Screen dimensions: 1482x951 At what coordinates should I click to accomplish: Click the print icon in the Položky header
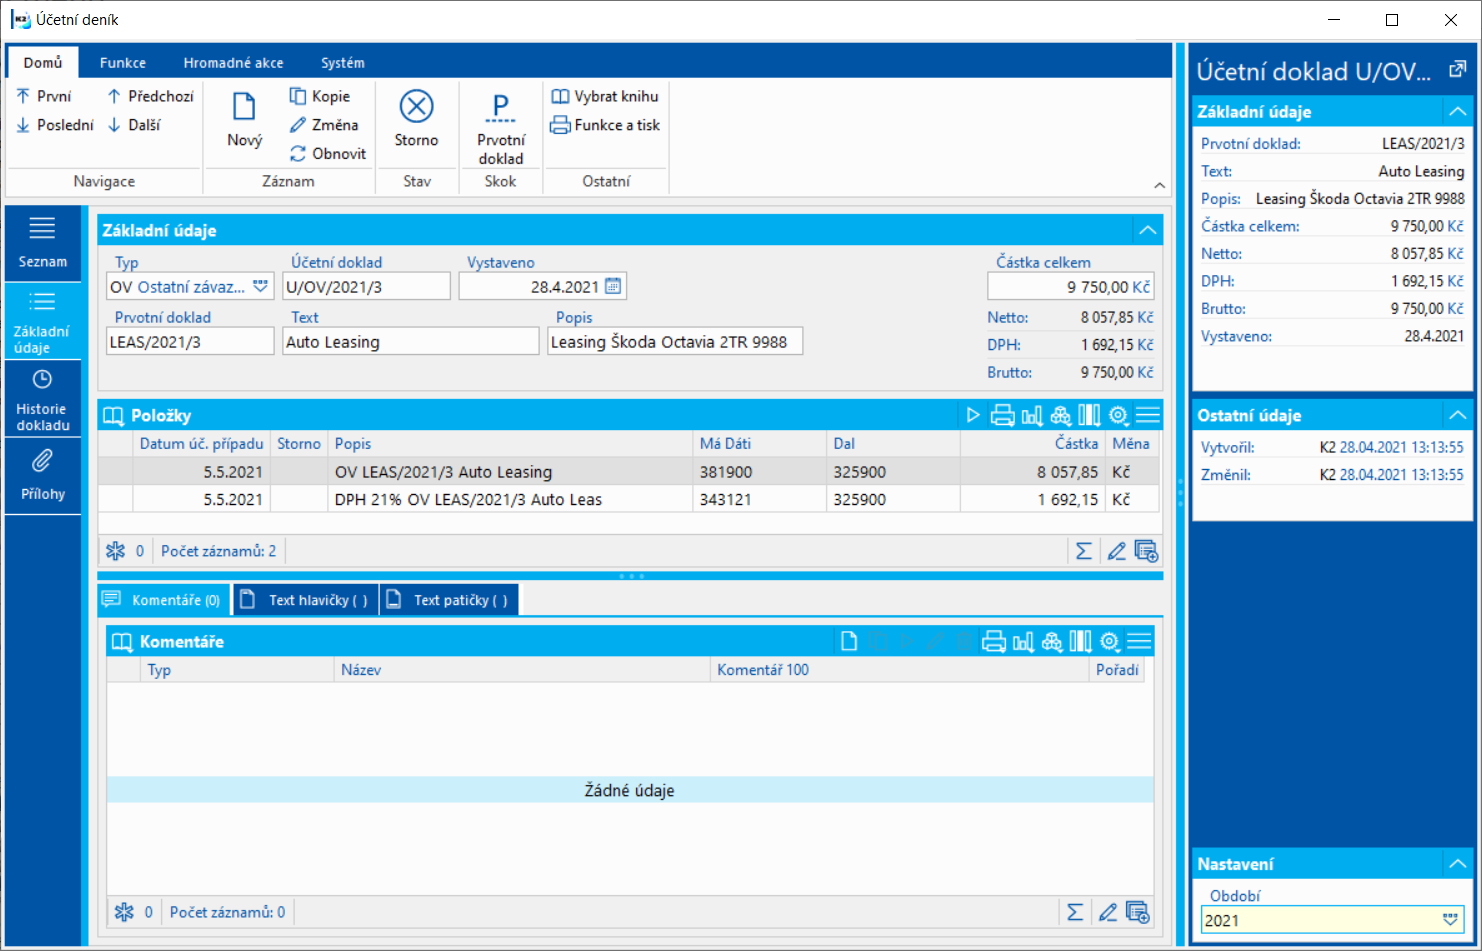coord(1002,415)
